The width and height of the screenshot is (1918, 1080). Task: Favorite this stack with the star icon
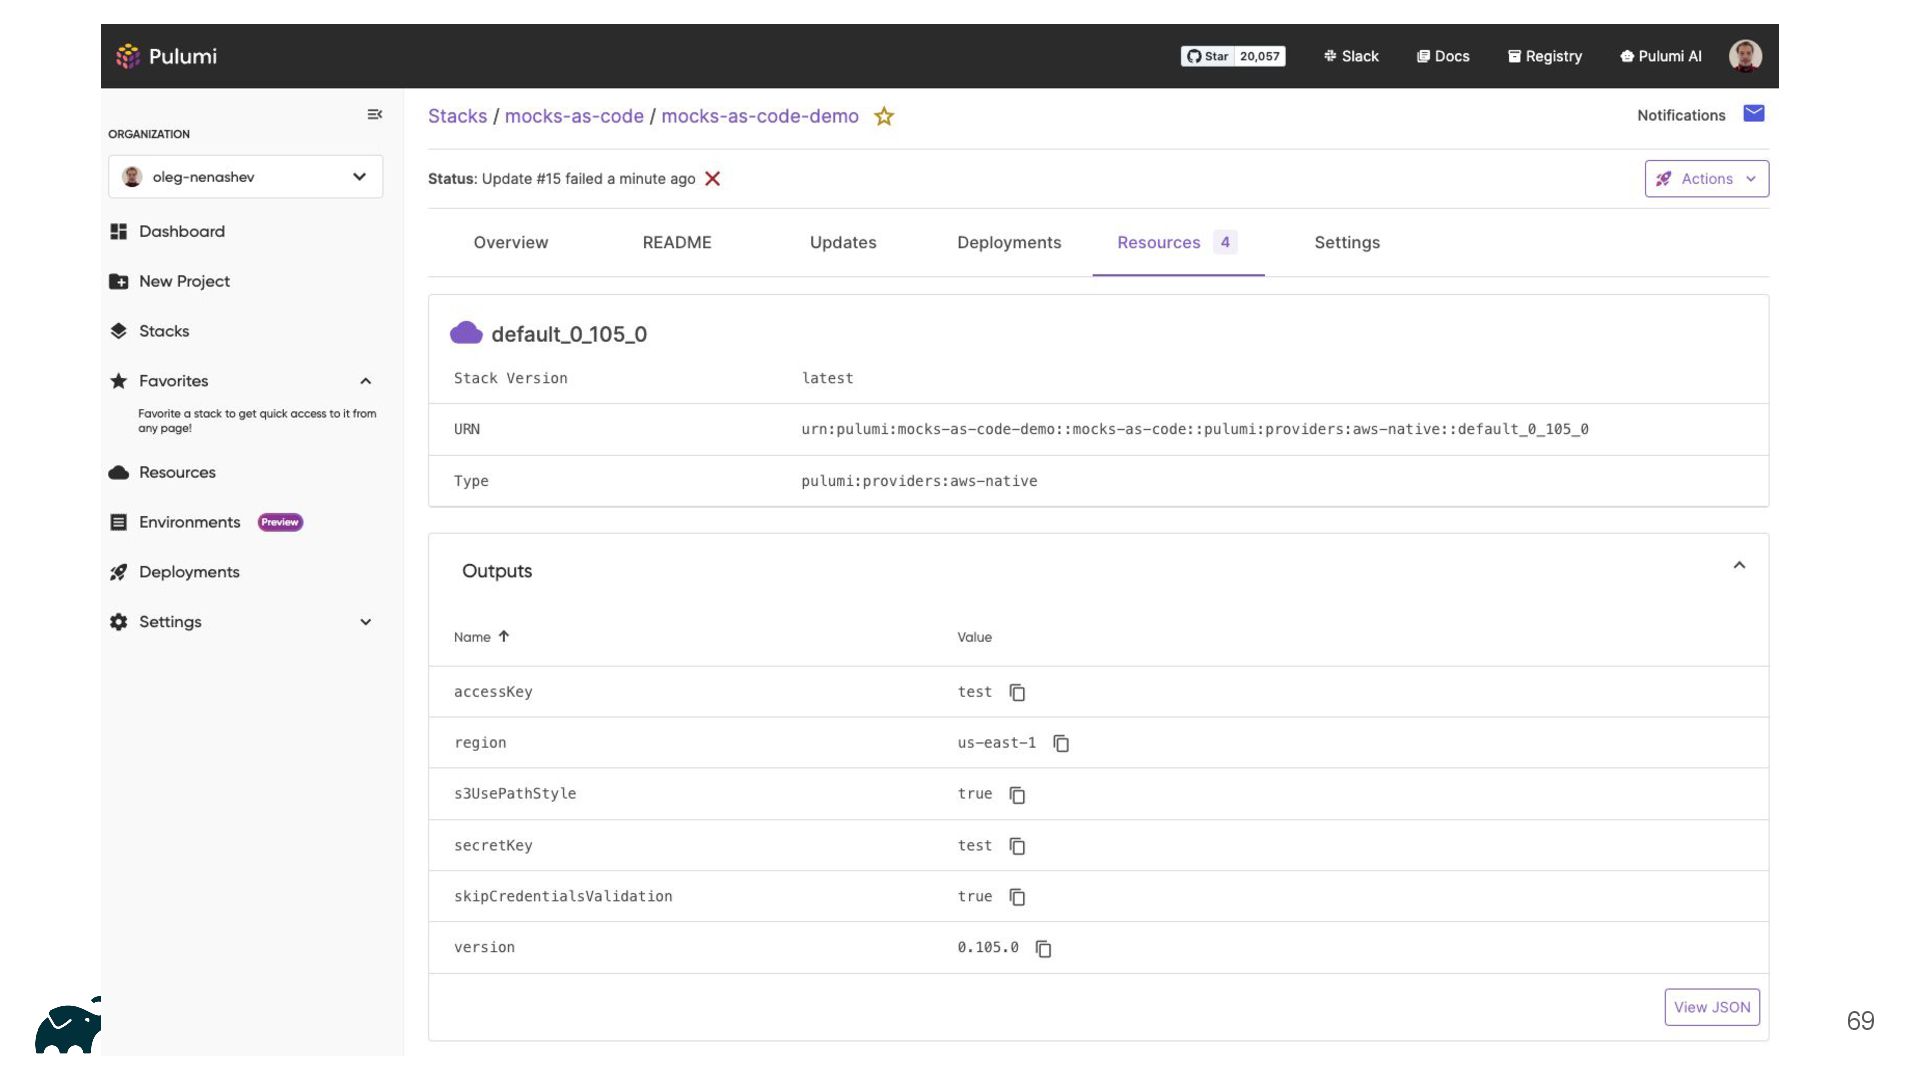[x=884, y=116]
